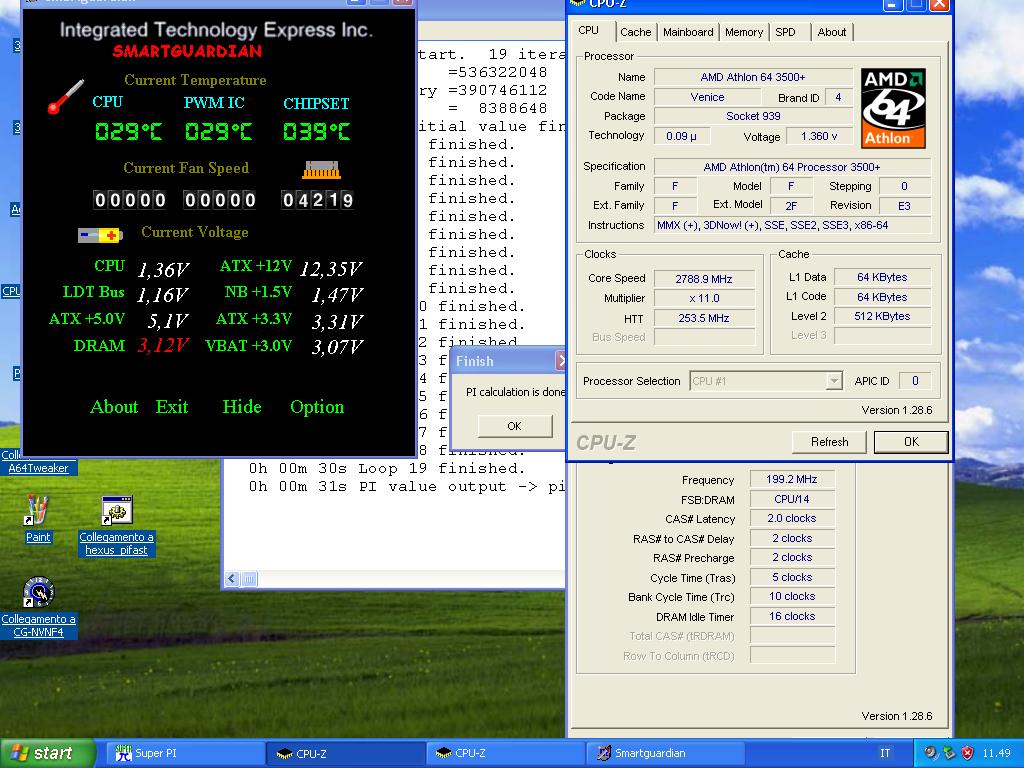Close the Finish dialog with X button

(x=560, y=360)
